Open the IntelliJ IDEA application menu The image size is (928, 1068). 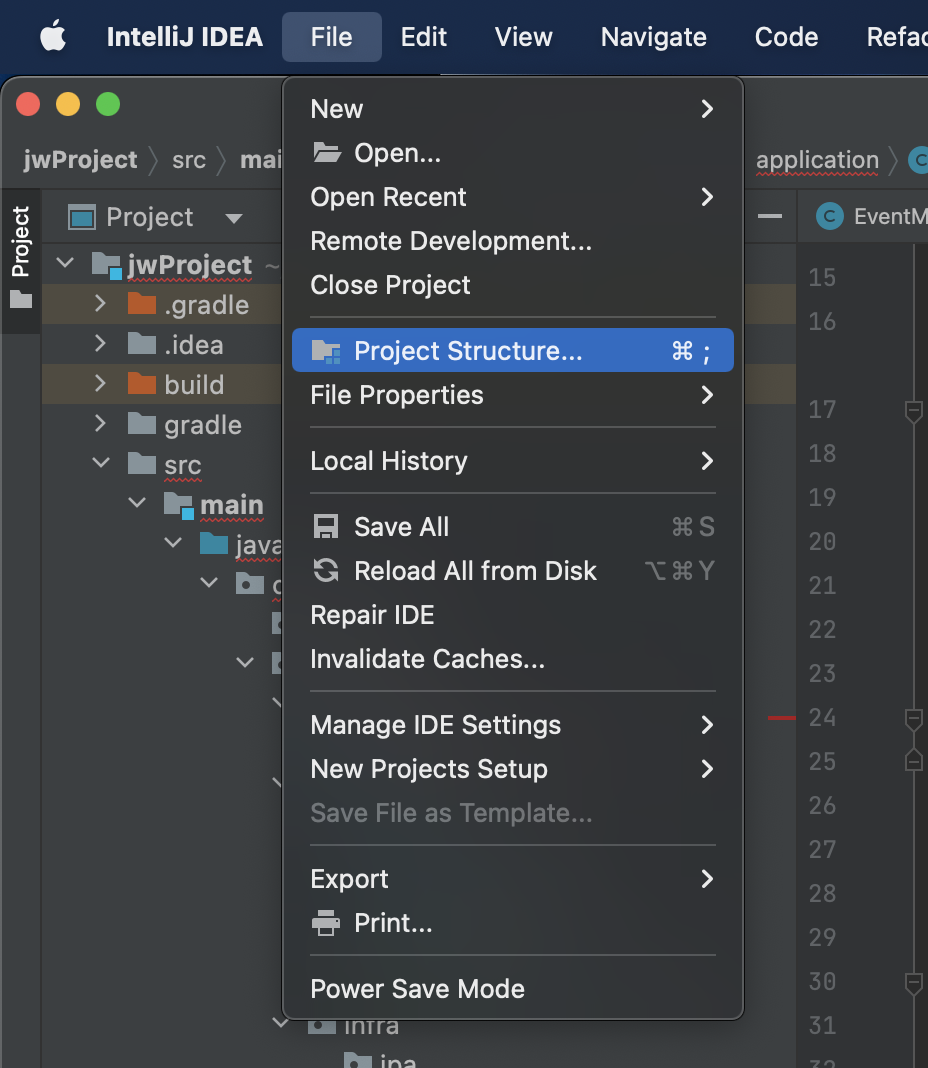pyautogui.click(x=185, y=37)
